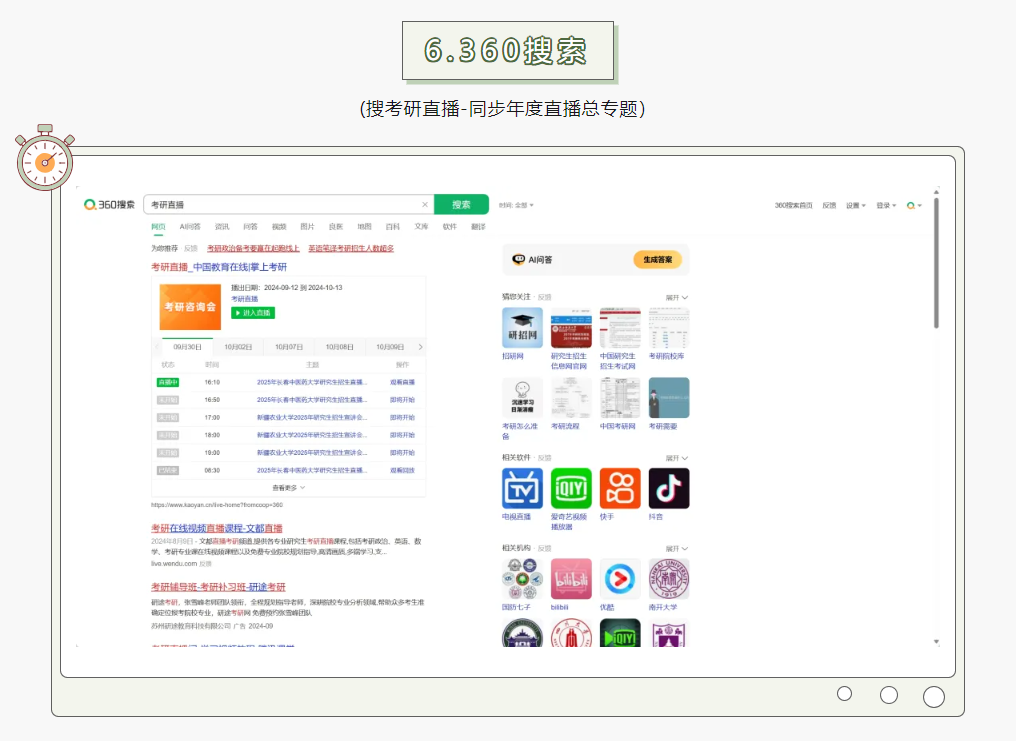Open the 中国研究生招生考试网 thumbnail
This screenshot has height=741, width=1018.
(x=620, y=328)
